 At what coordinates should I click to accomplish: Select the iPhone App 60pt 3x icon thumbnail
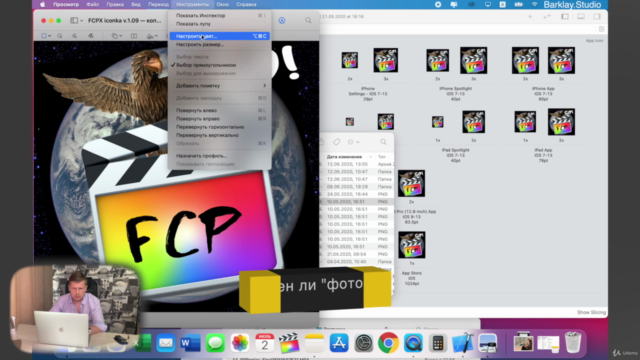pyautogui.click(x=561, y=60)
